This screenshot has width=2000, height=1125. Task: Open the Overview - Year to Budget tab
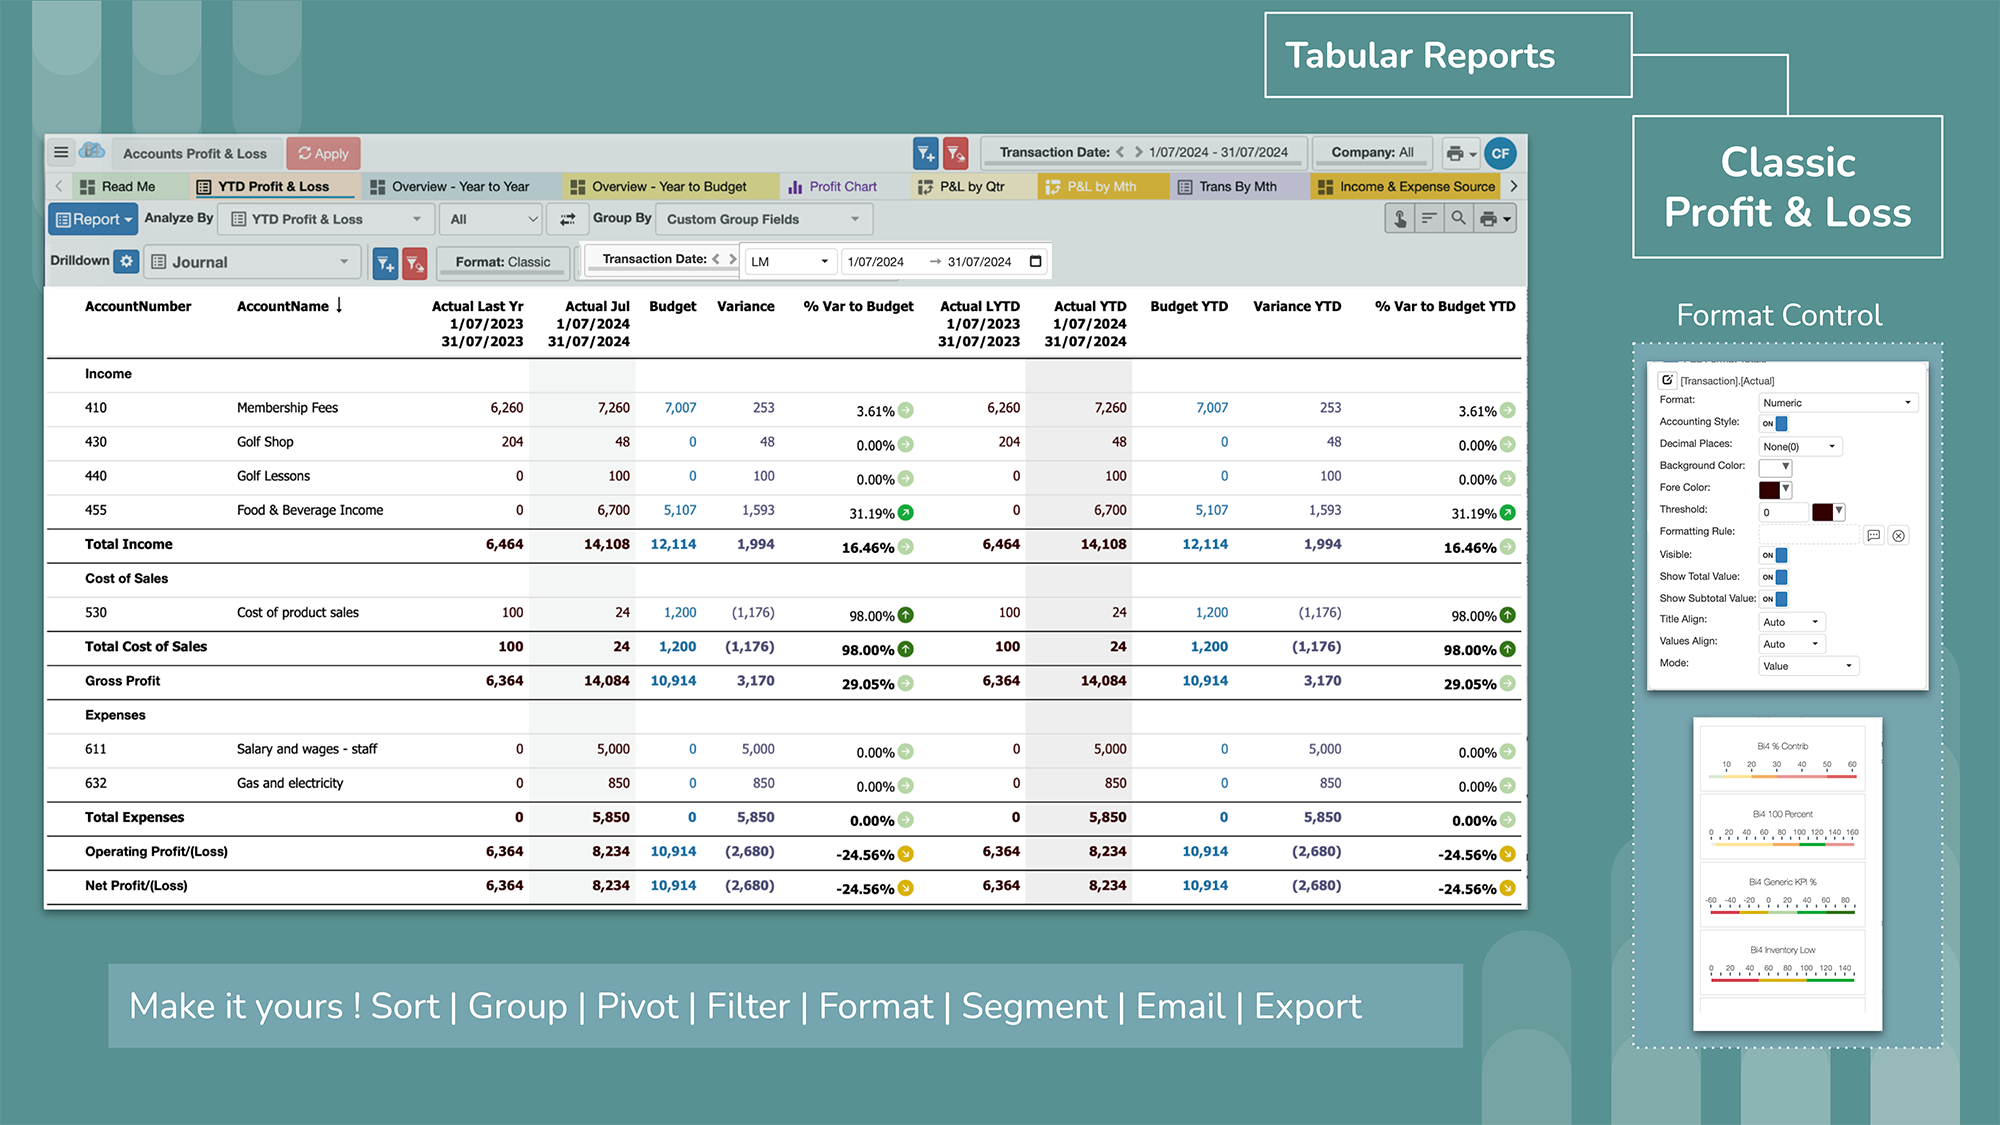[x=669, y=186]
